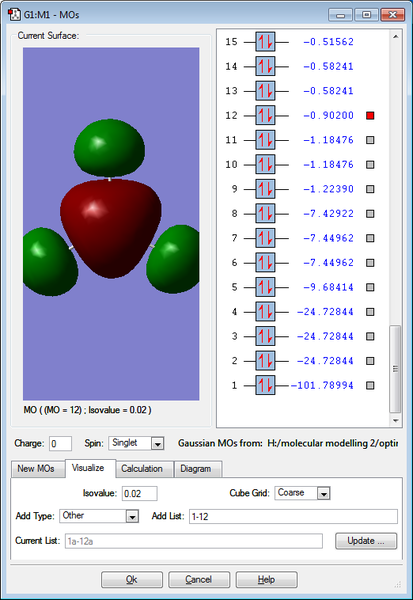Select the occupancy box of orbital 1

(x=265, y=385)
